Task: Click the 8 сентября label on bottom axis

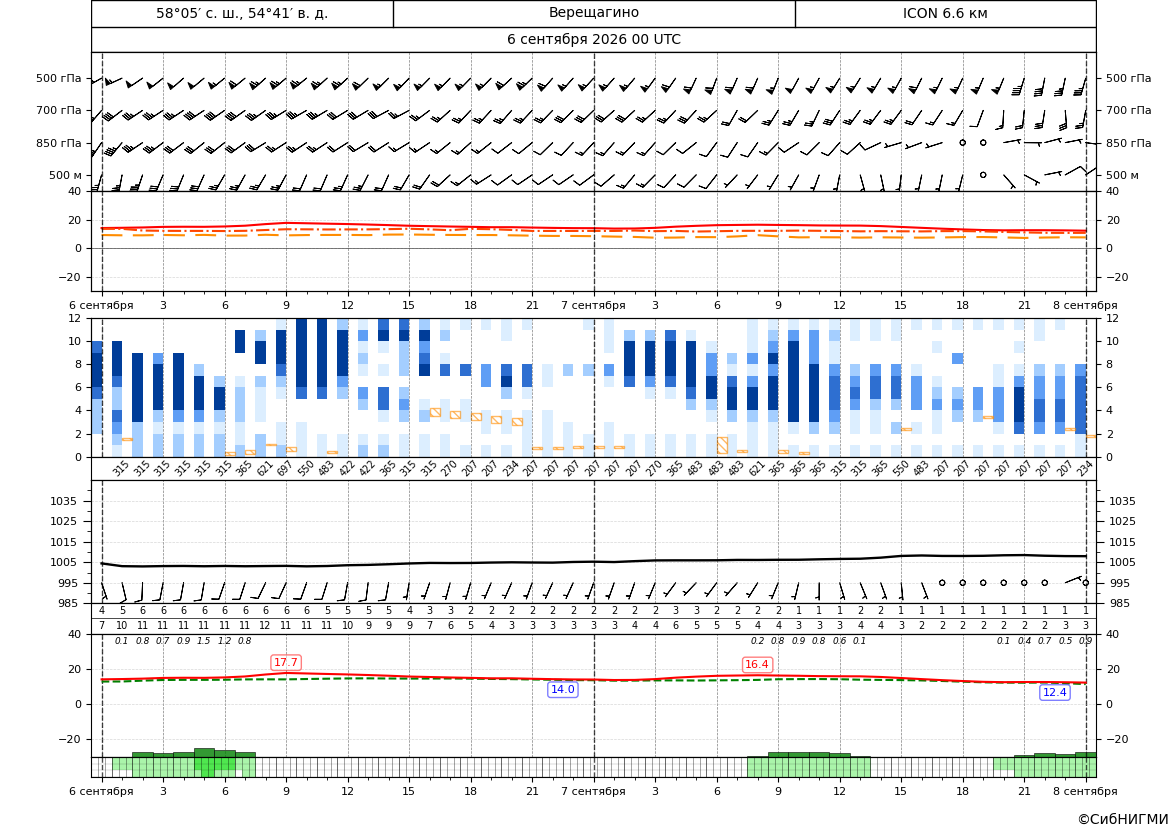Action: pos(1085,790)
